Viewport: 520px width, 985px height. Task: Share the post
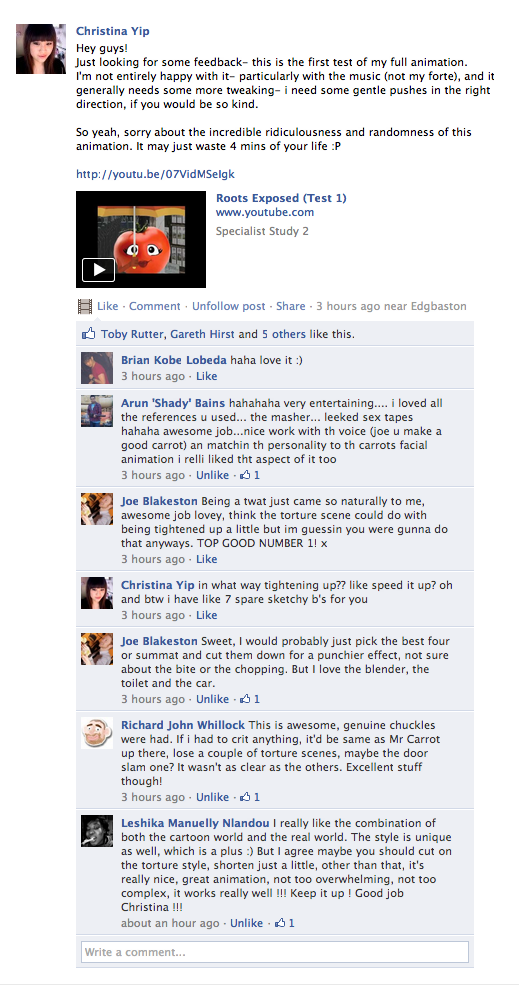pos(291,307)
